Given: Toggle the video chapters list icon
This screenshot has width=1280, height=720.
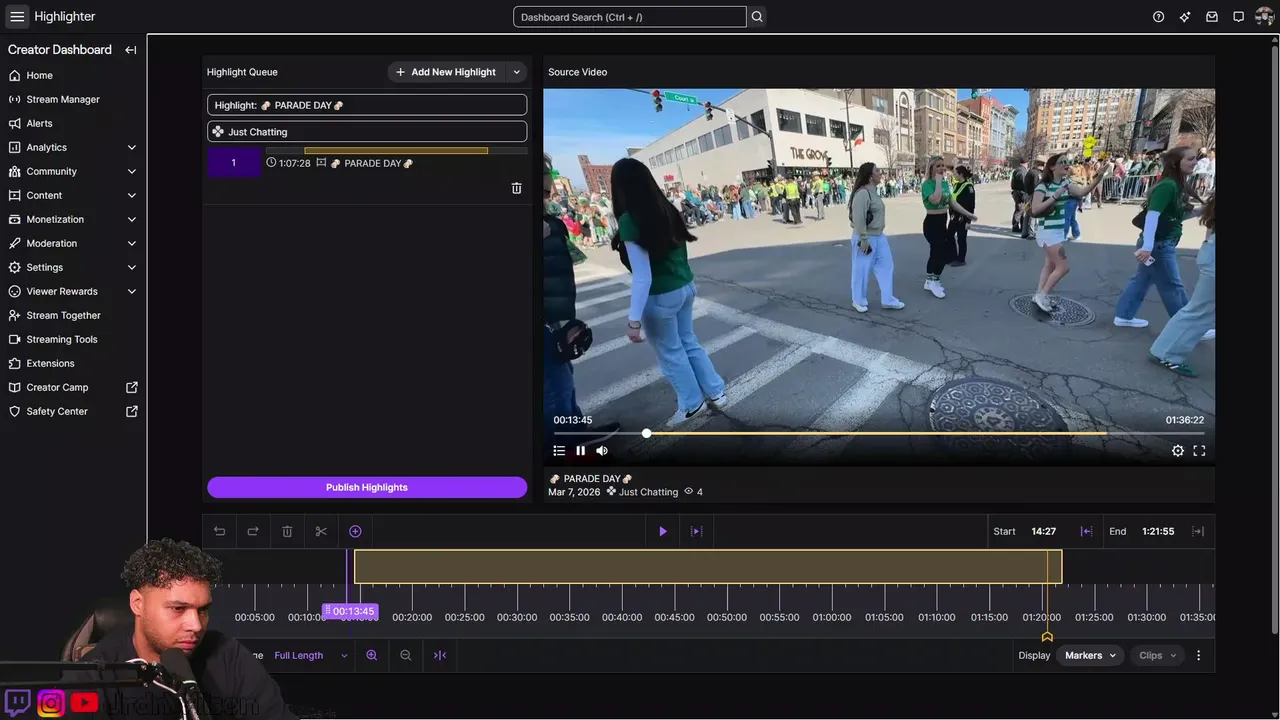Looking at the screenshot, I should pyautogui.click(x=559, y=451).
